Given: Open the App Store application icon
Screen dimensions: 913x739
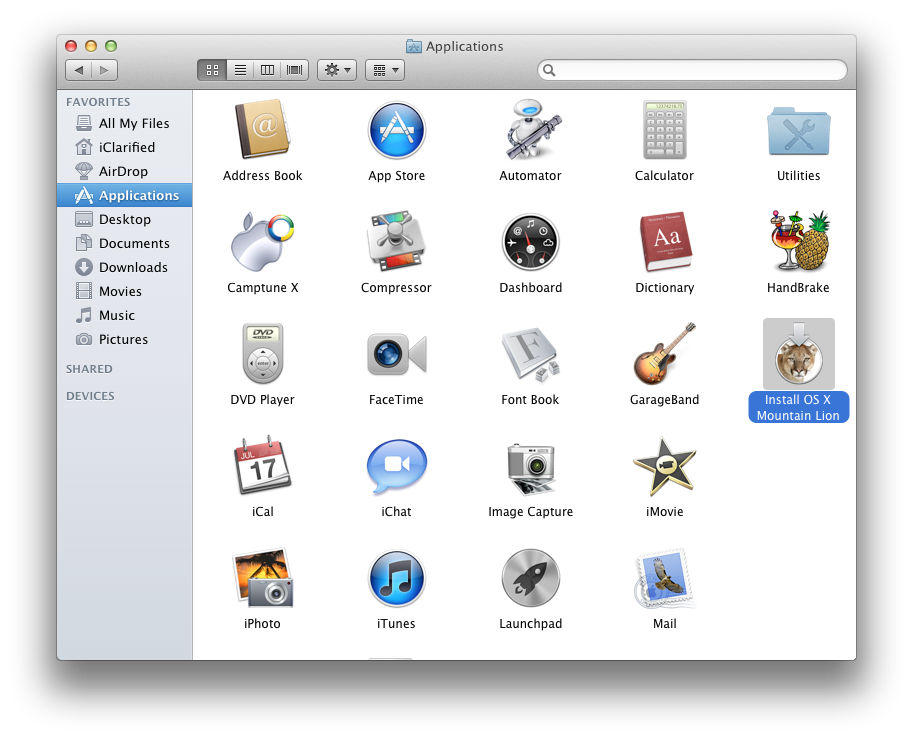Looking at the screenshot, I should 397,131.
